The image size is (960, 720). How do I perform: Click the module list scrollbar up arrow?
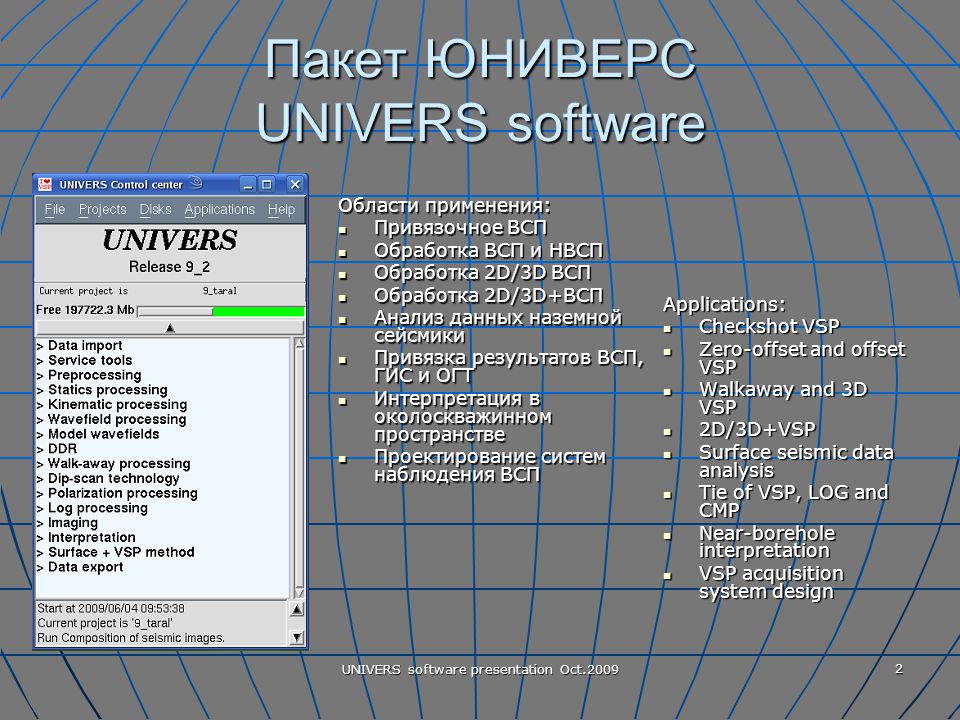[x=299, y=343]
